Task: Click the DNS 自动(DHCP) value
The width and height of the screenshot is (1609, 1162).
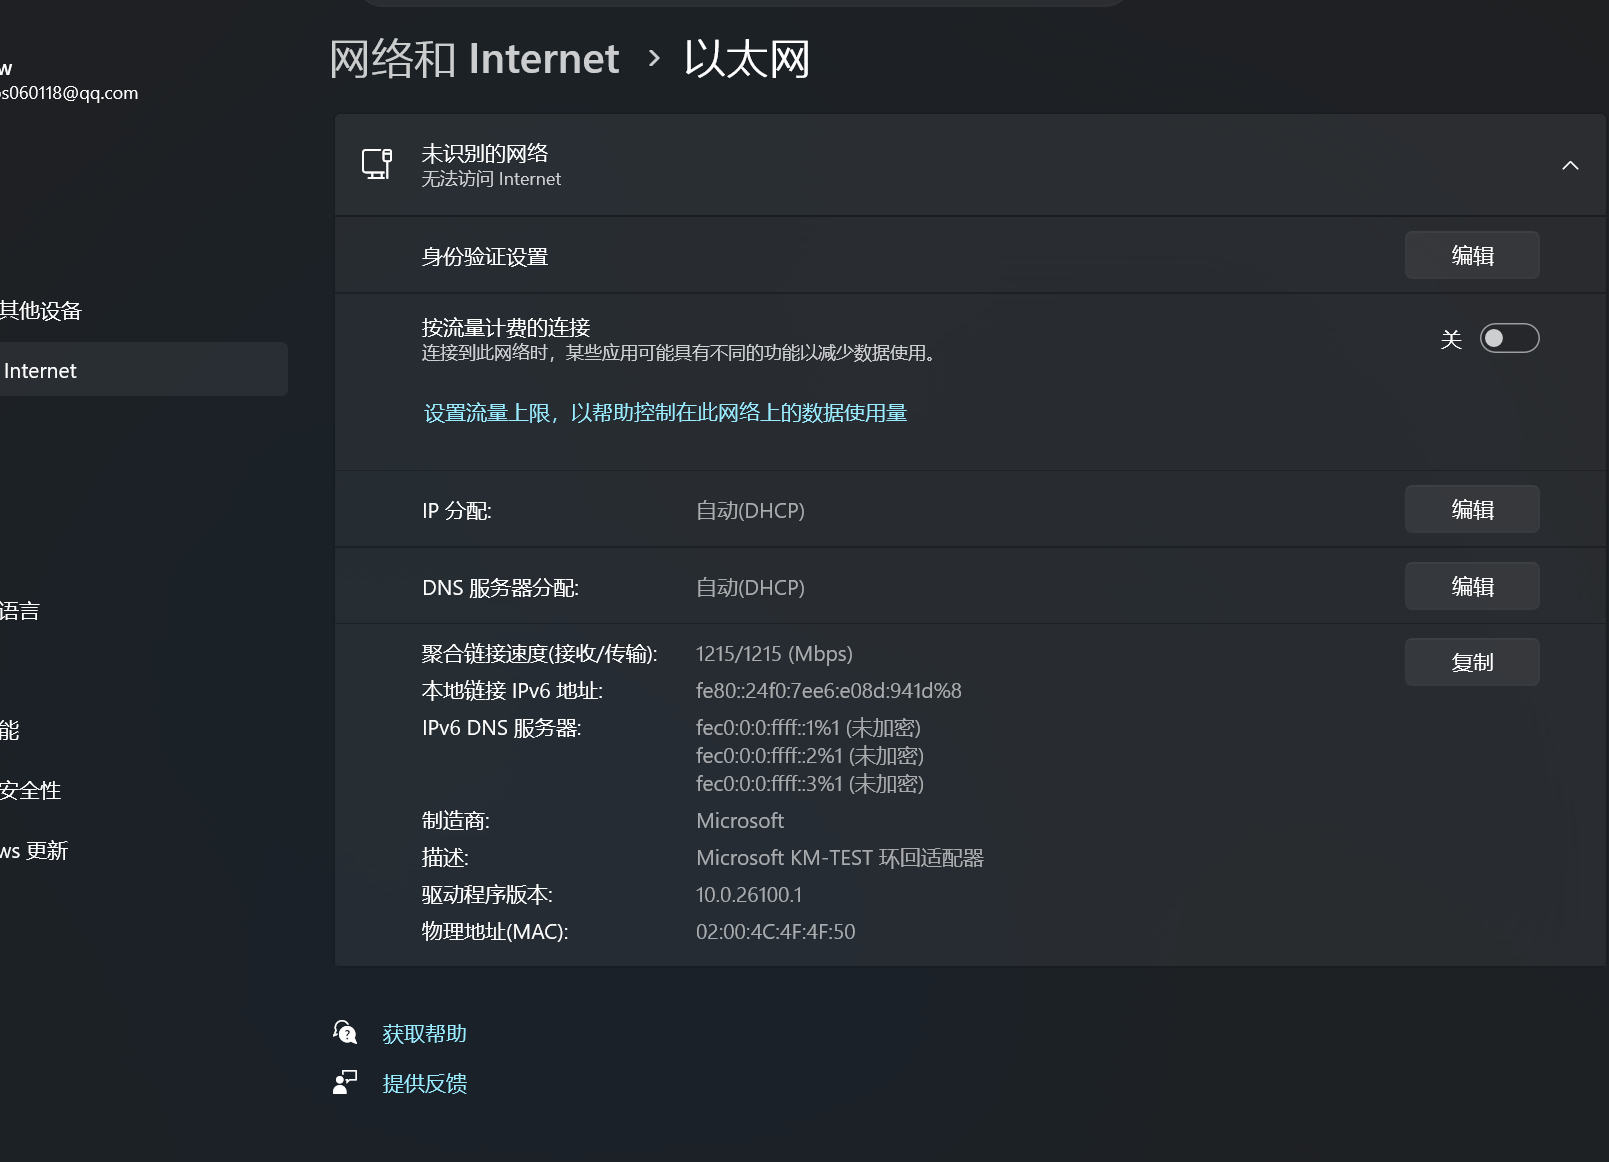Action: tap(750, 587)
